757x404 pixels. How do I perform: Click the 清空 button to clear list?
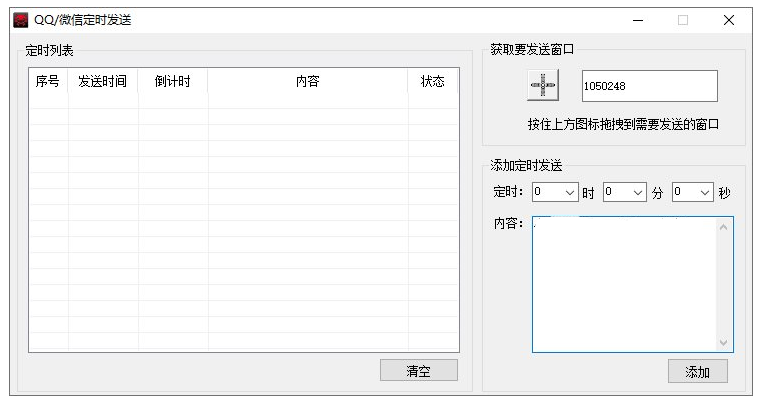418,371
